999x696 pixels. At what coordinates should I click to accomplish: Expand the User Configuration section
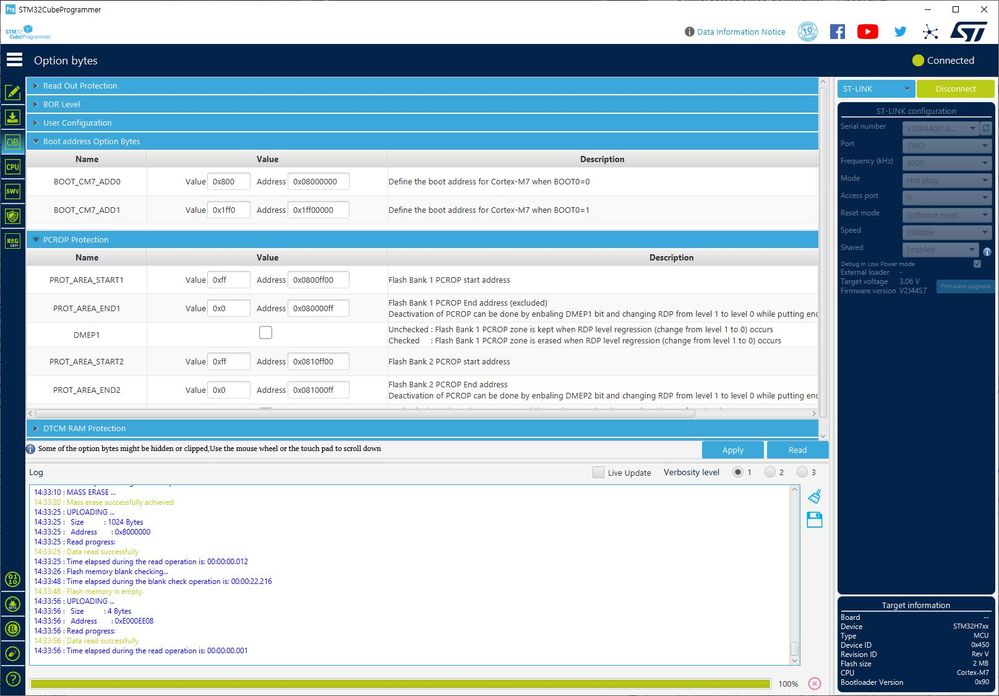422,122
